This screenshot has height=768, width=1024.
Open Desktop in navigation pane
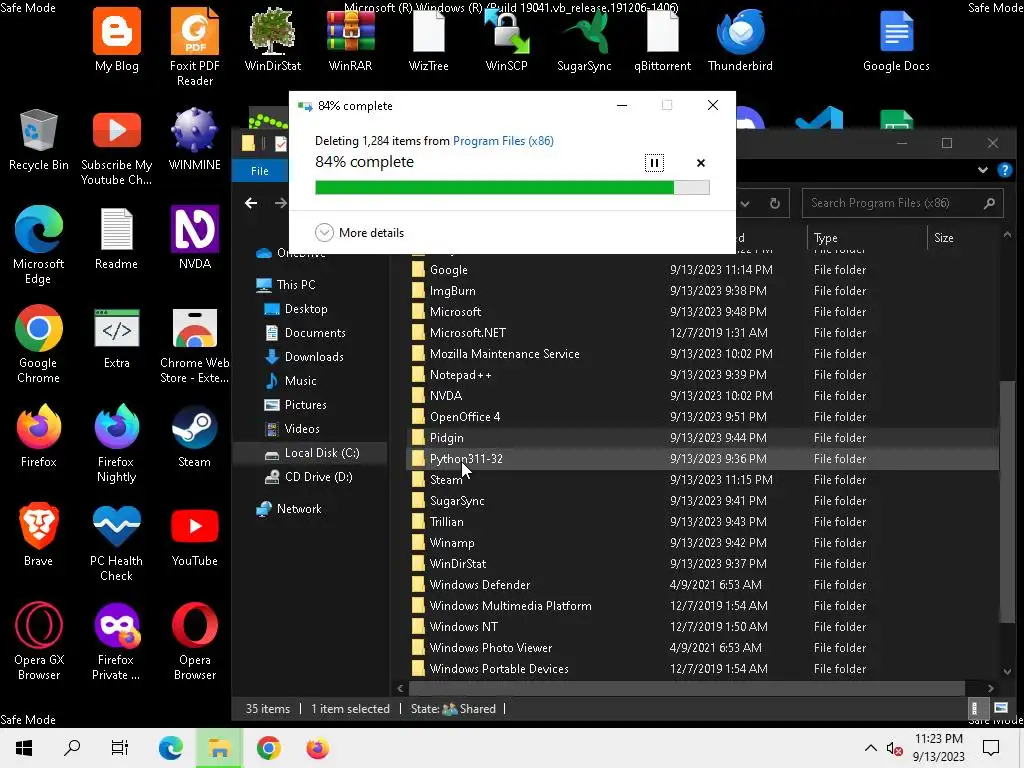(306, 309)
